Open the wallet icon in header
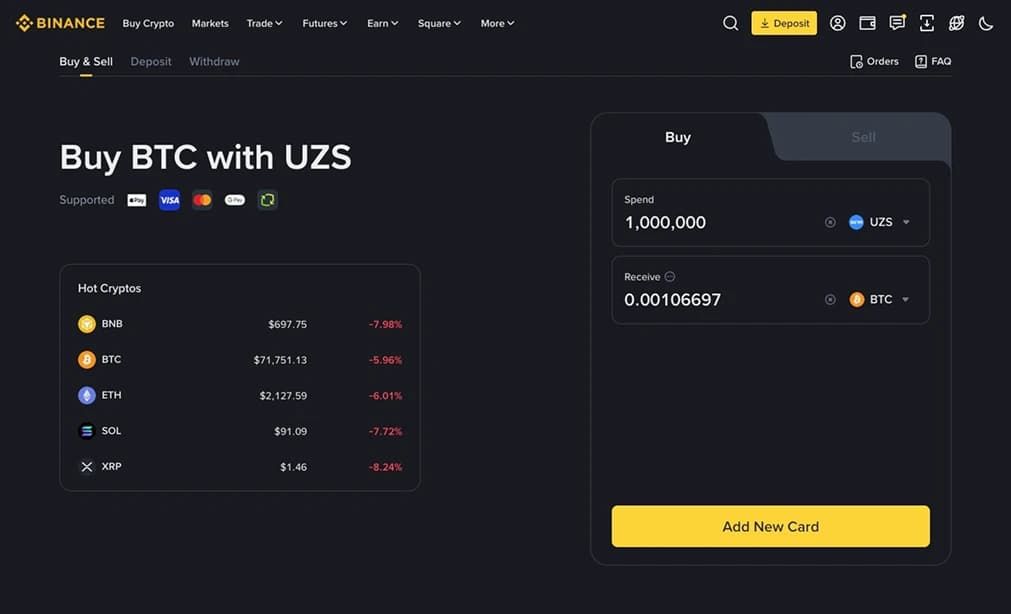The image size is (1011, 614). (867, 23)
